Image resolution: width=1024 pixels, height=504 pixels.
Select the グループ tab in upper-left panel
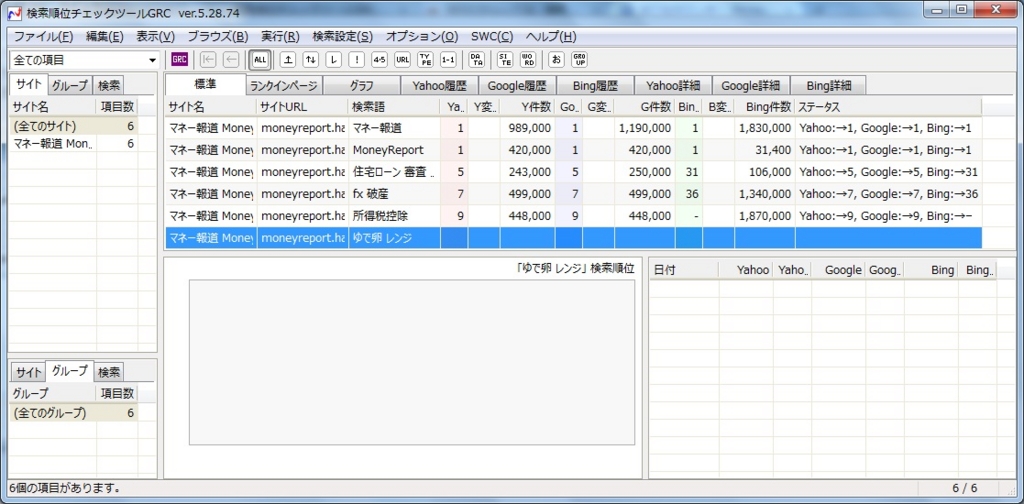[x=70, y=86]
